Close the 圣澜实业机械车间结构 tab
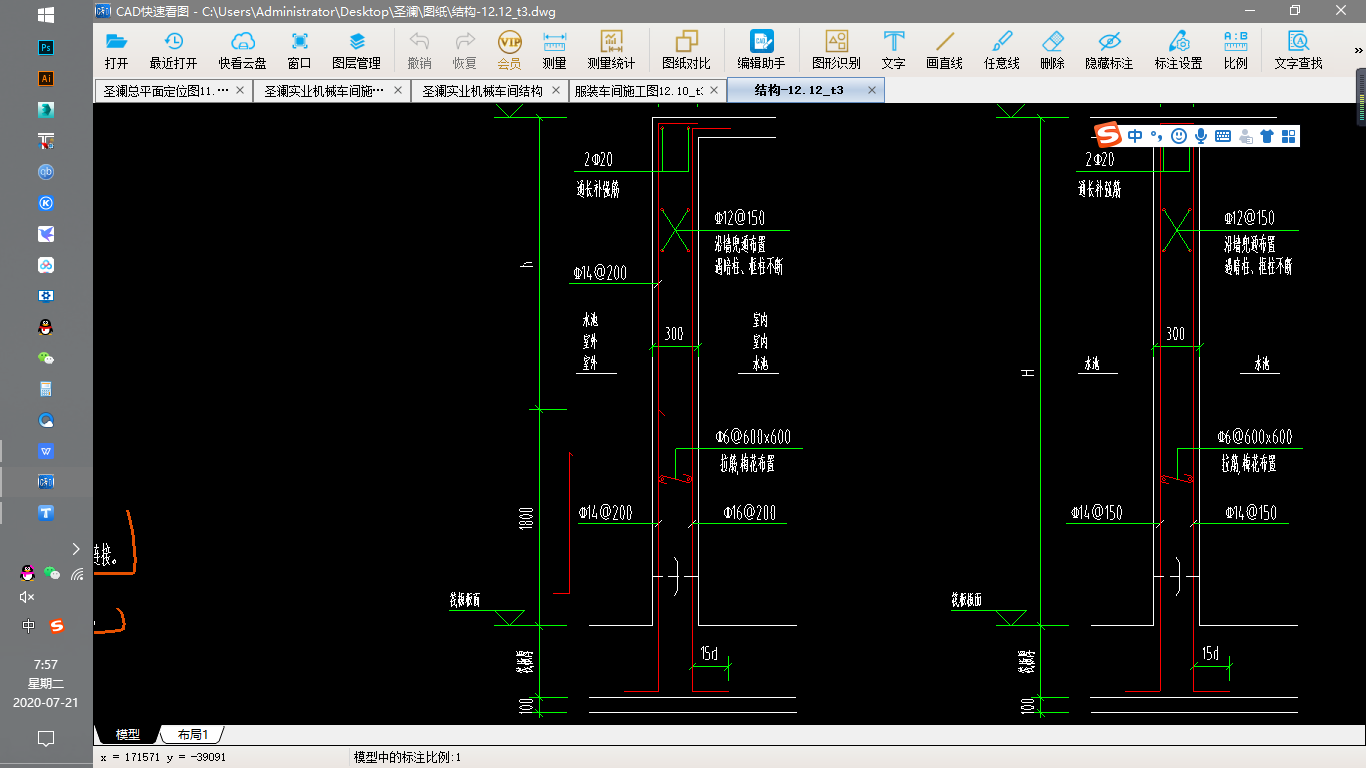Image resolution: width=1366 pixels, height=768 pixels. [555, 90]
